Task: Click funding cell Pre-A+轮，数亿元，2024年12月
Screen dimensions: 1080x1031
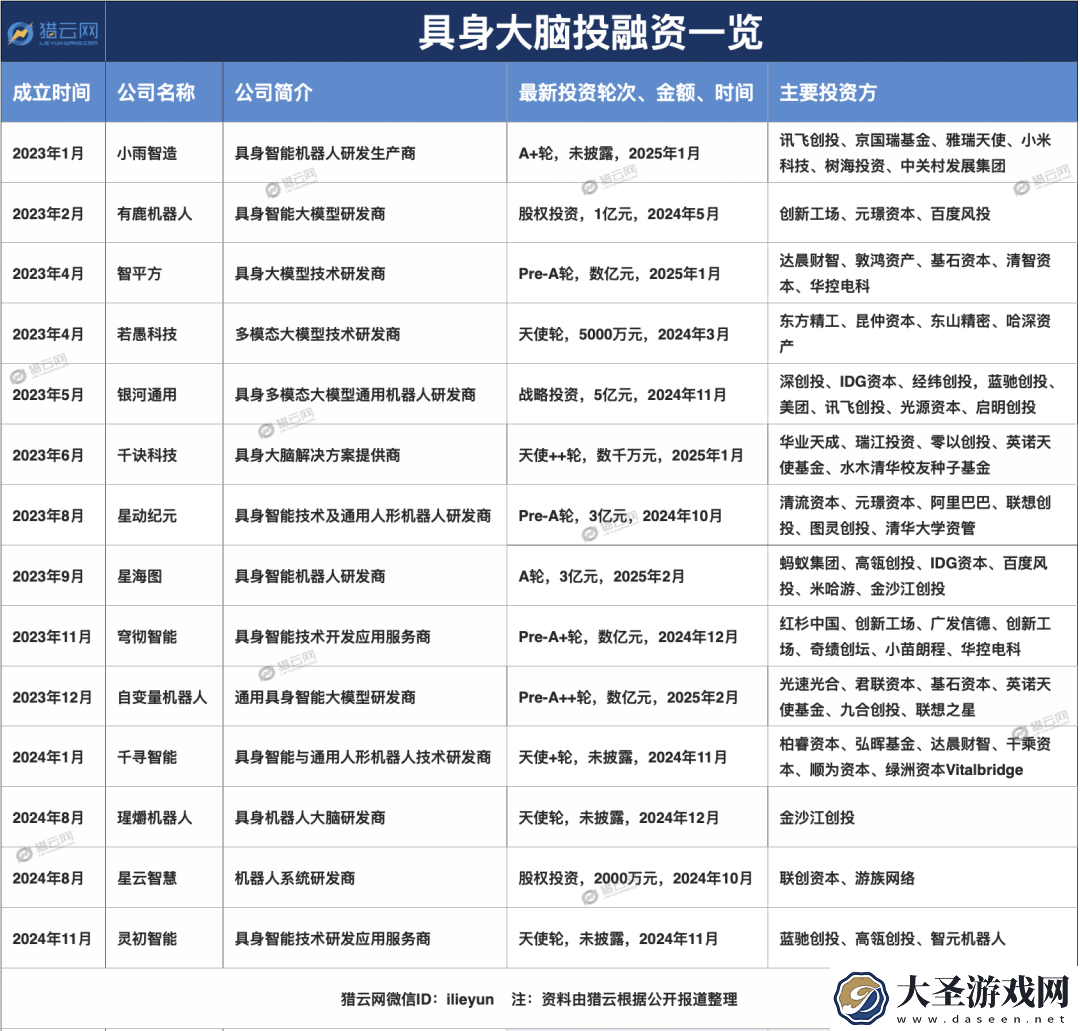Action: click(x=628, y=636)
